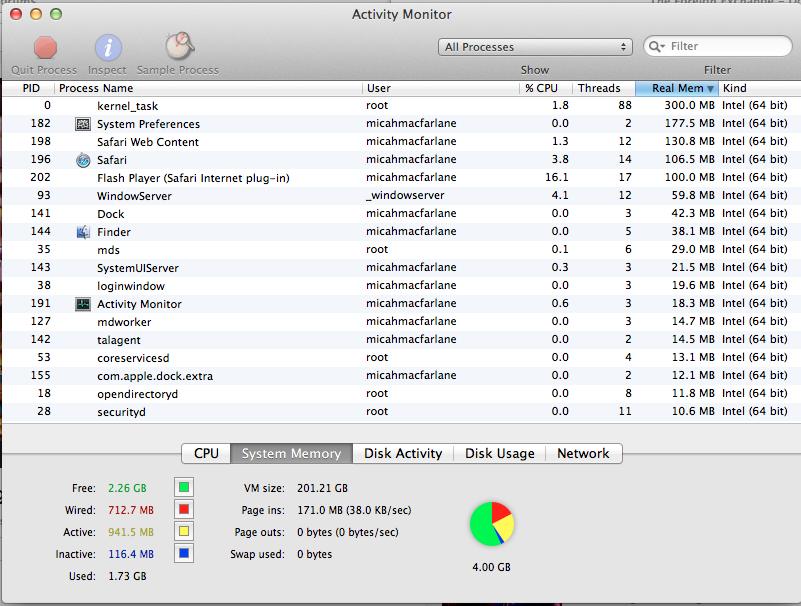Click the 88 threads value for kernel_task
Viewport: 801px width, 606px height.
click(625, 105)
